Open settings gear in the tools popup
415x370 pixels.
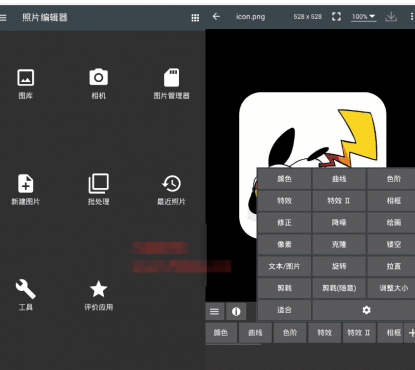(x=366, y=310)
